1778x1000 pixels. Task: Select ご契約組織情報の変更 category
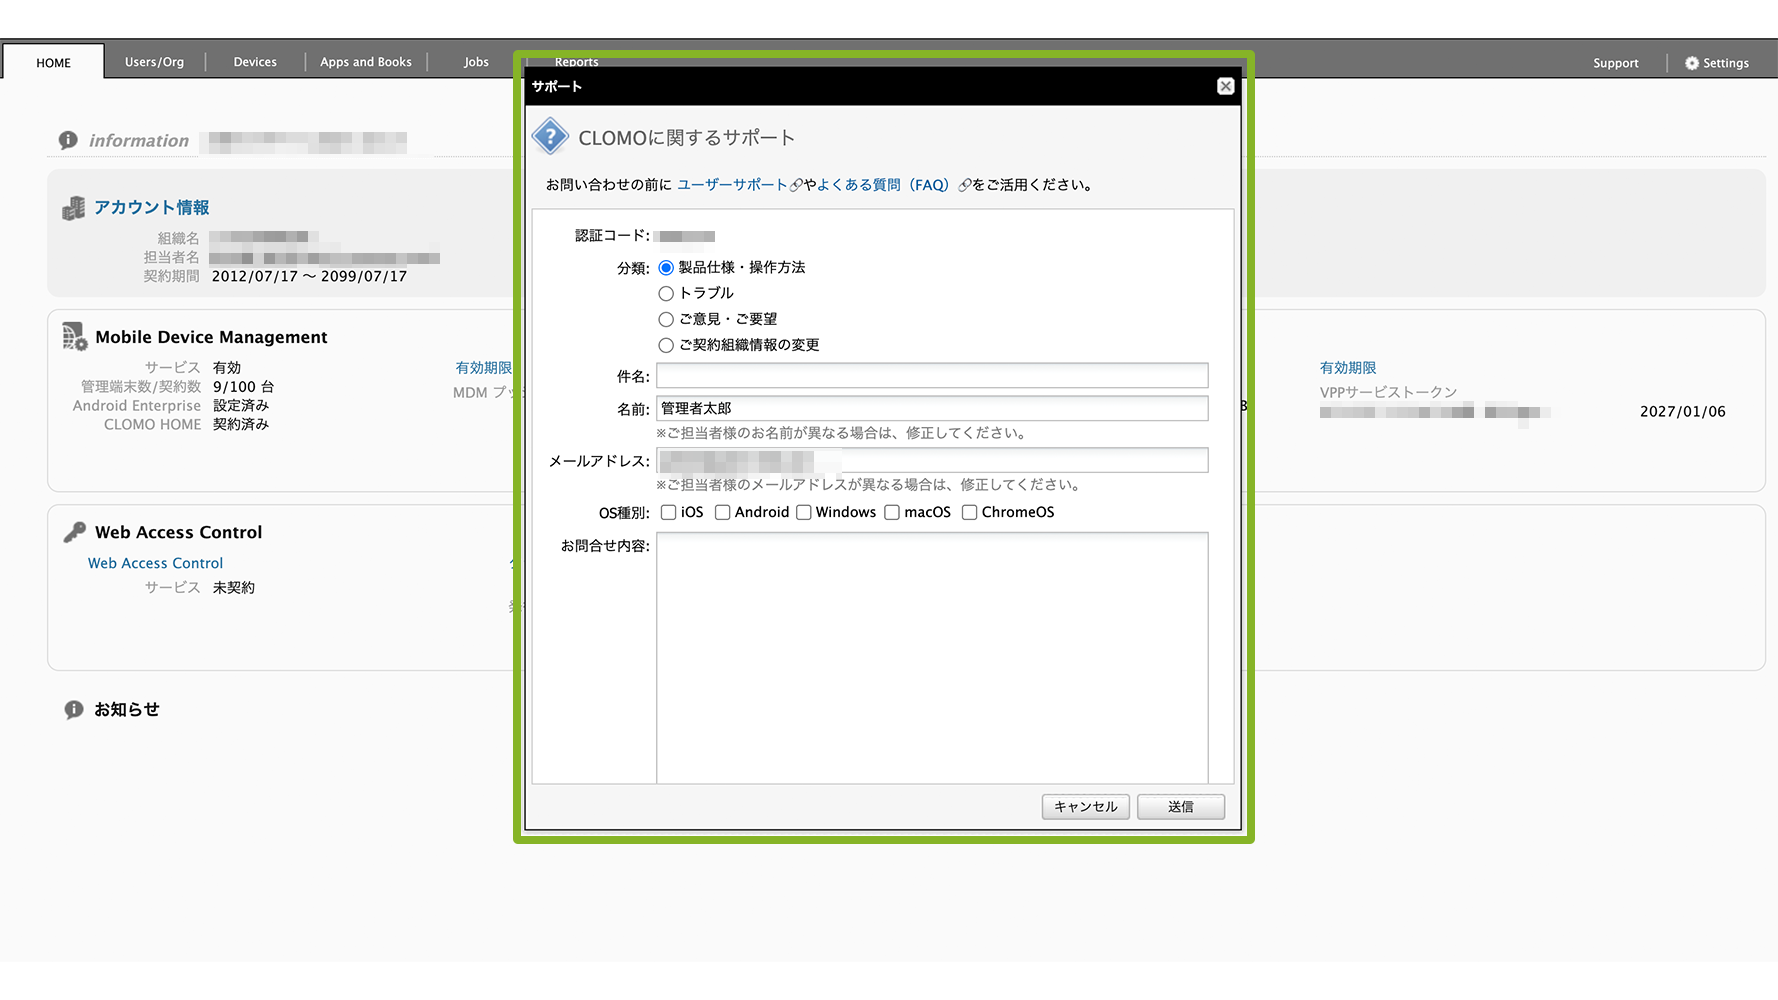coord(666,345)
